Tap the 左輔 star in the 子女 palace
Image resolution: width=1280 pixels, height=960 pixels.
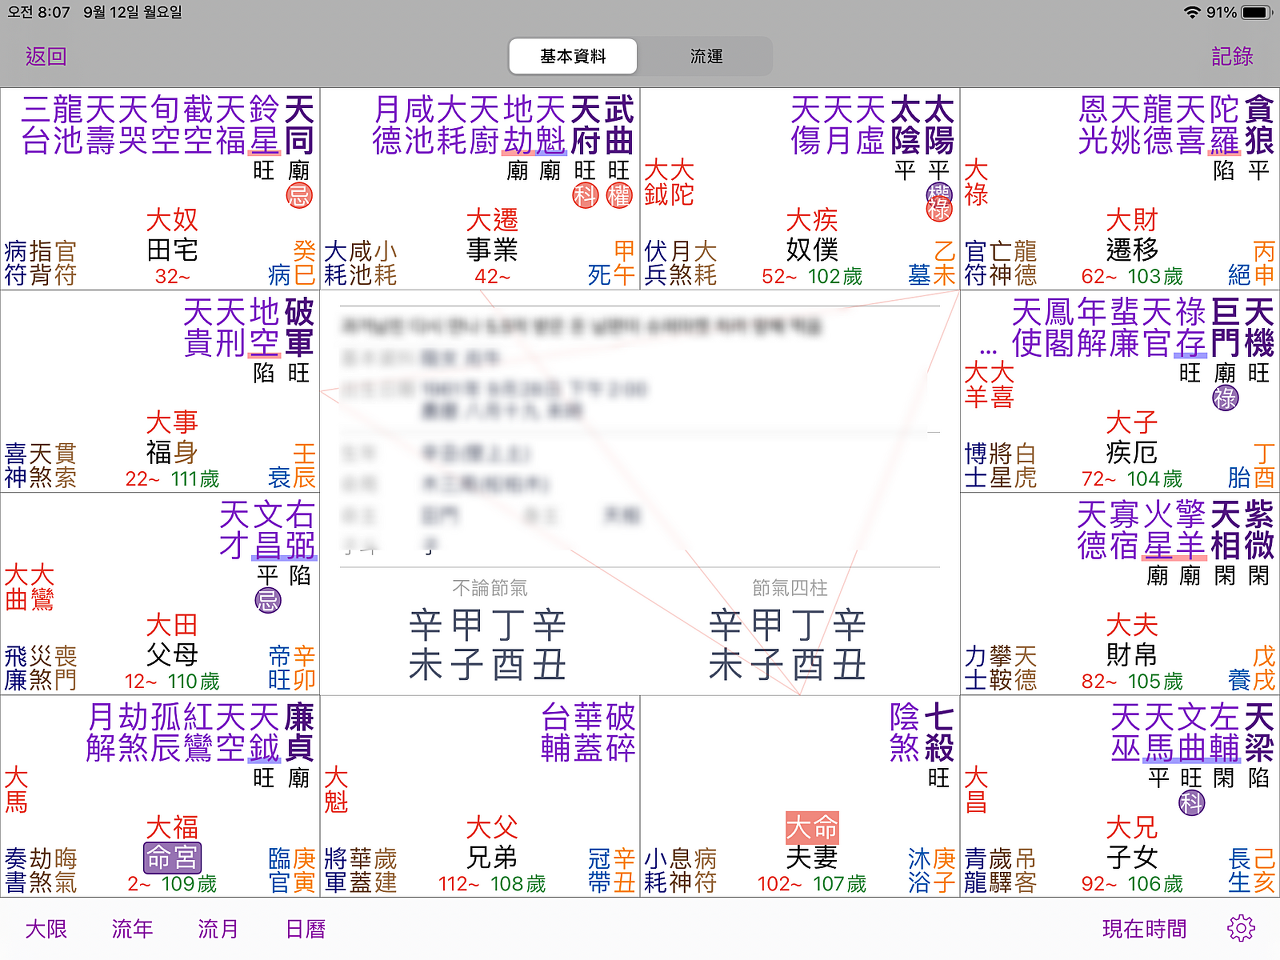pyautogui.click(x=1225, y=732)
